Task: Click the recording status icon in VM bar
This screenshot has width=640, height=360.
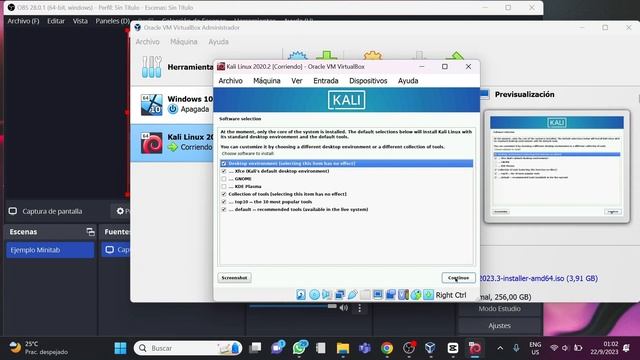Action: tap(390, 295)
